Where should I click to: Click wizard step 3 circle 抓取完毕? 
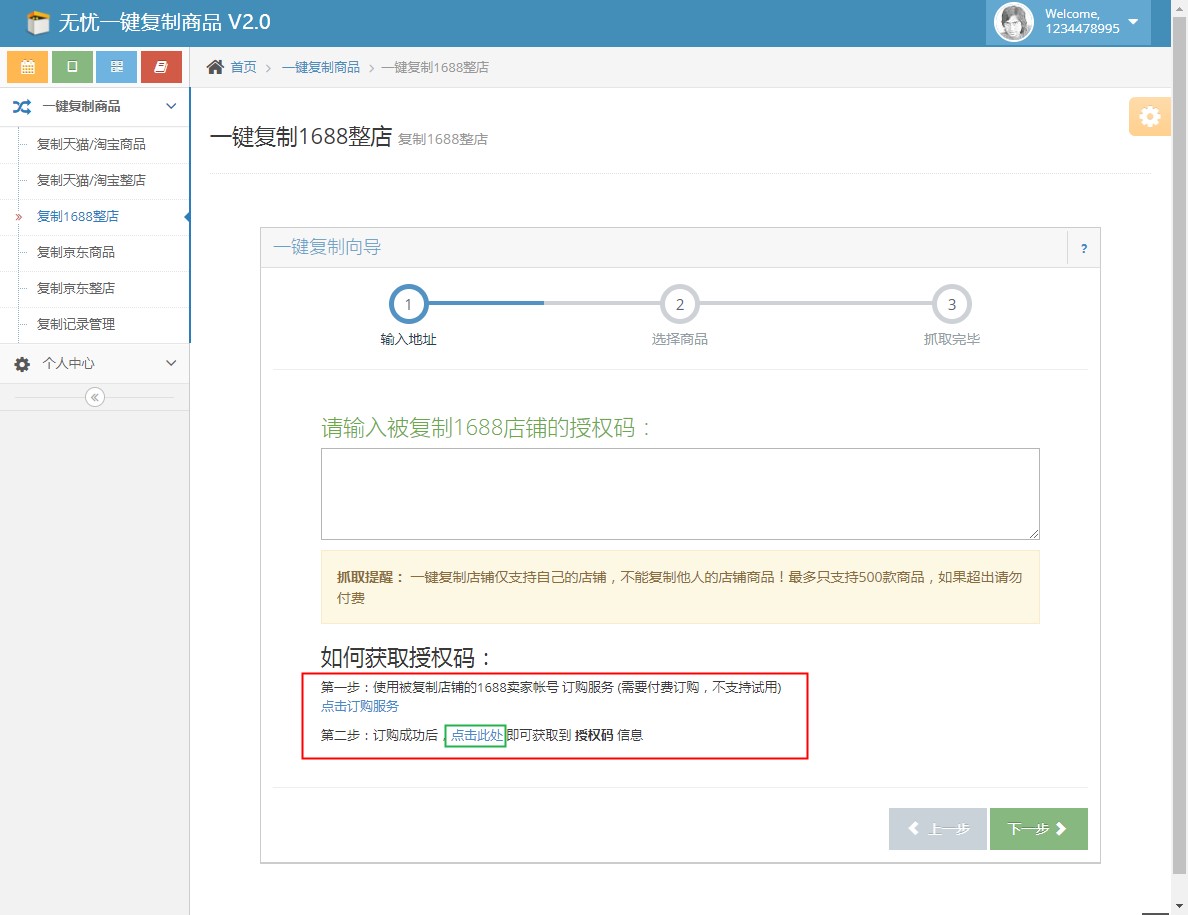[952, 304]
